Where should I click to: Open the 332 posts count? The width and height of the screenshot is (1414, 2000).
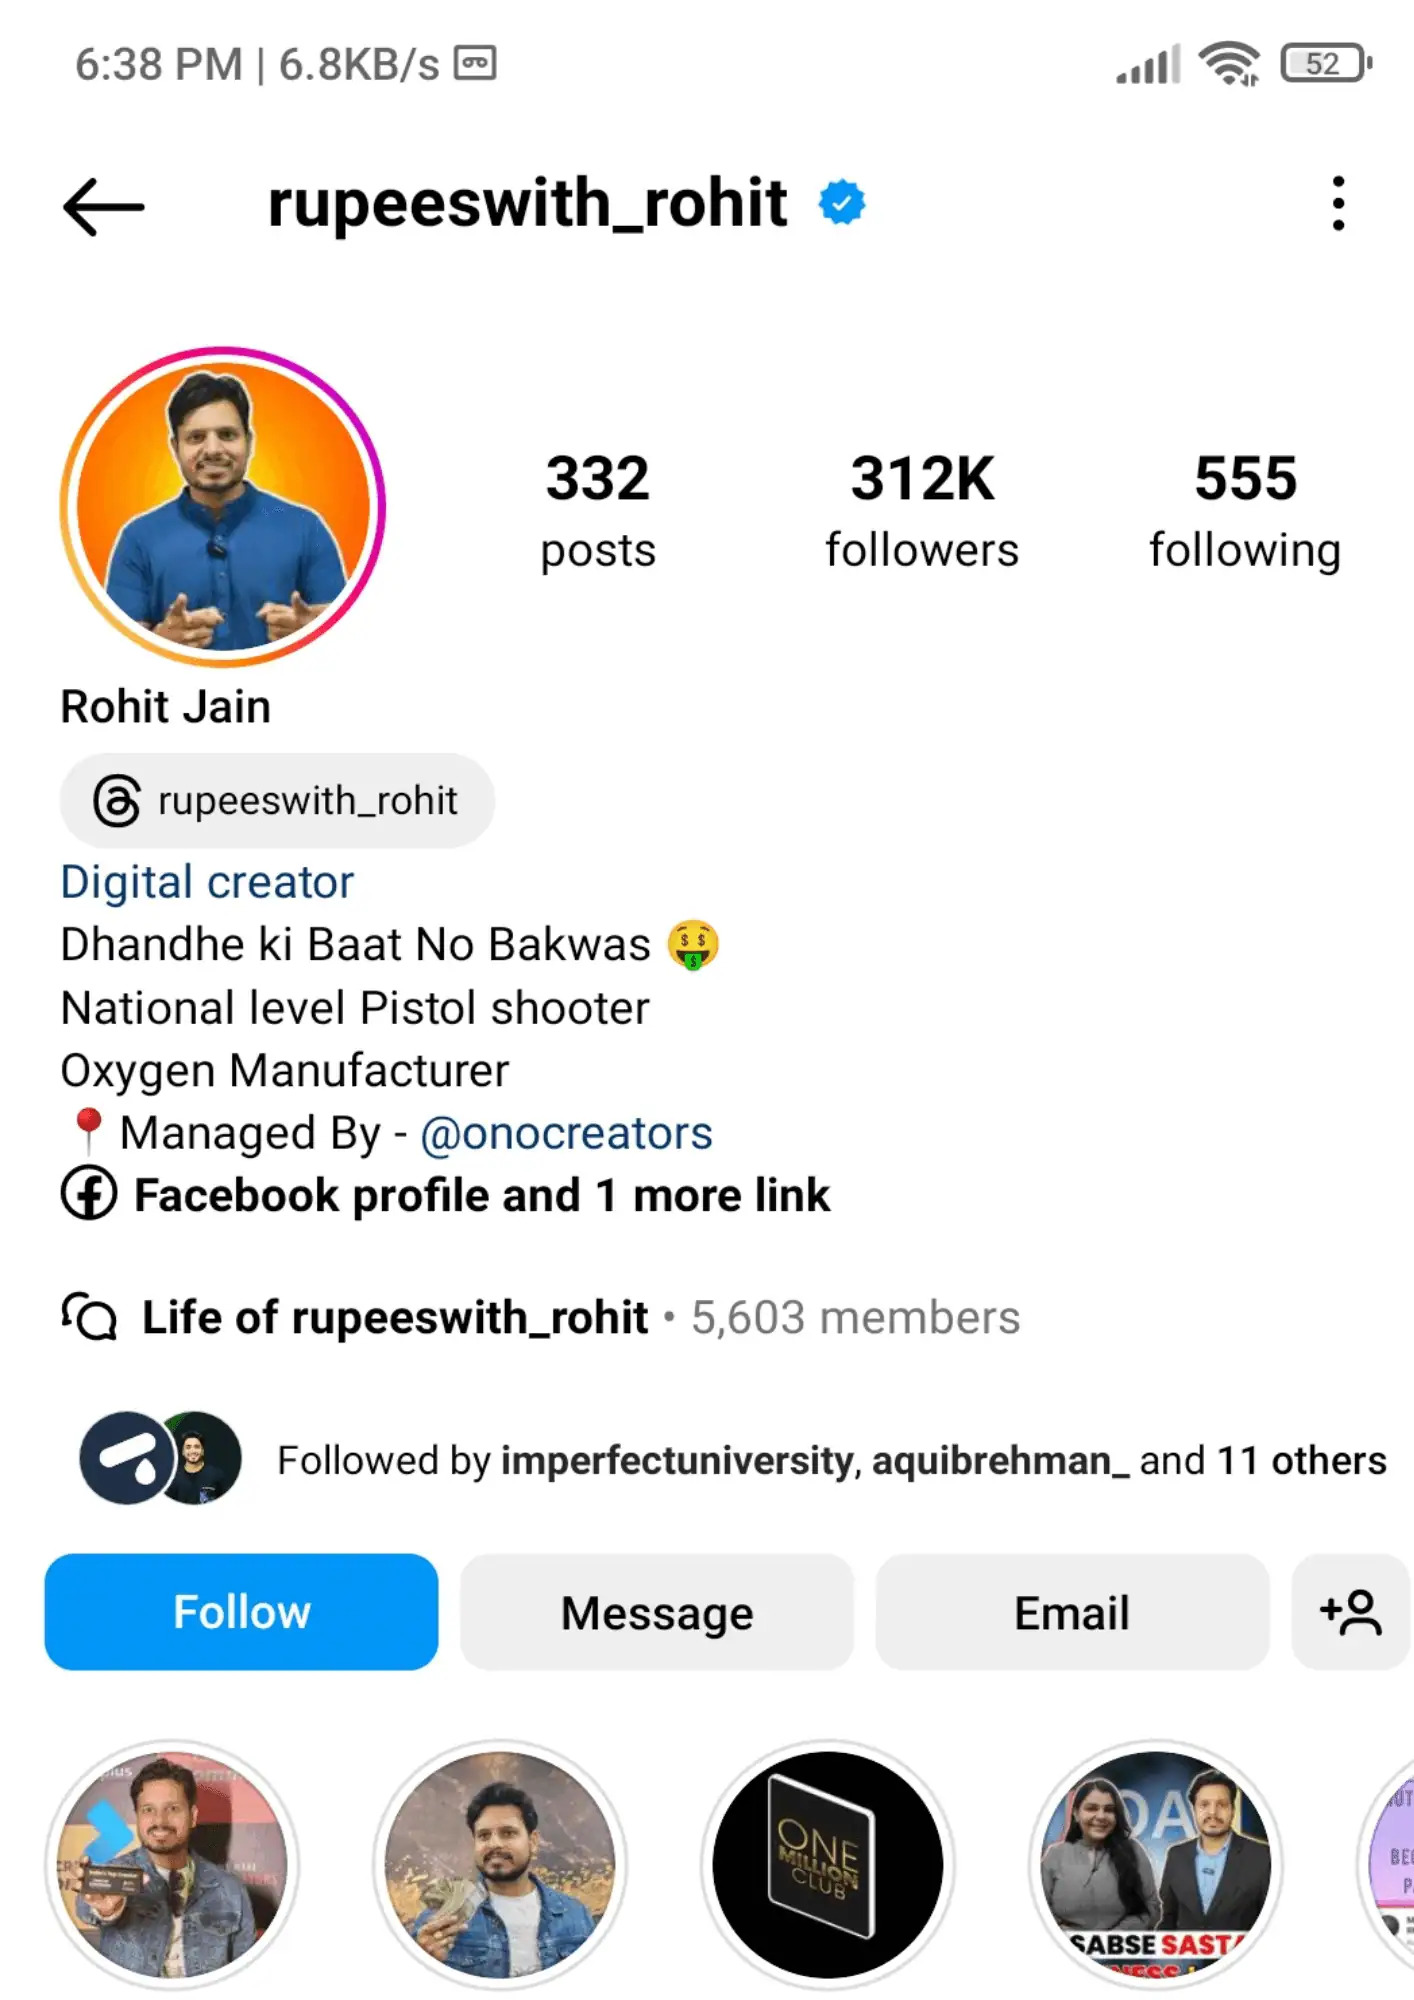click(x=598, y=510)
